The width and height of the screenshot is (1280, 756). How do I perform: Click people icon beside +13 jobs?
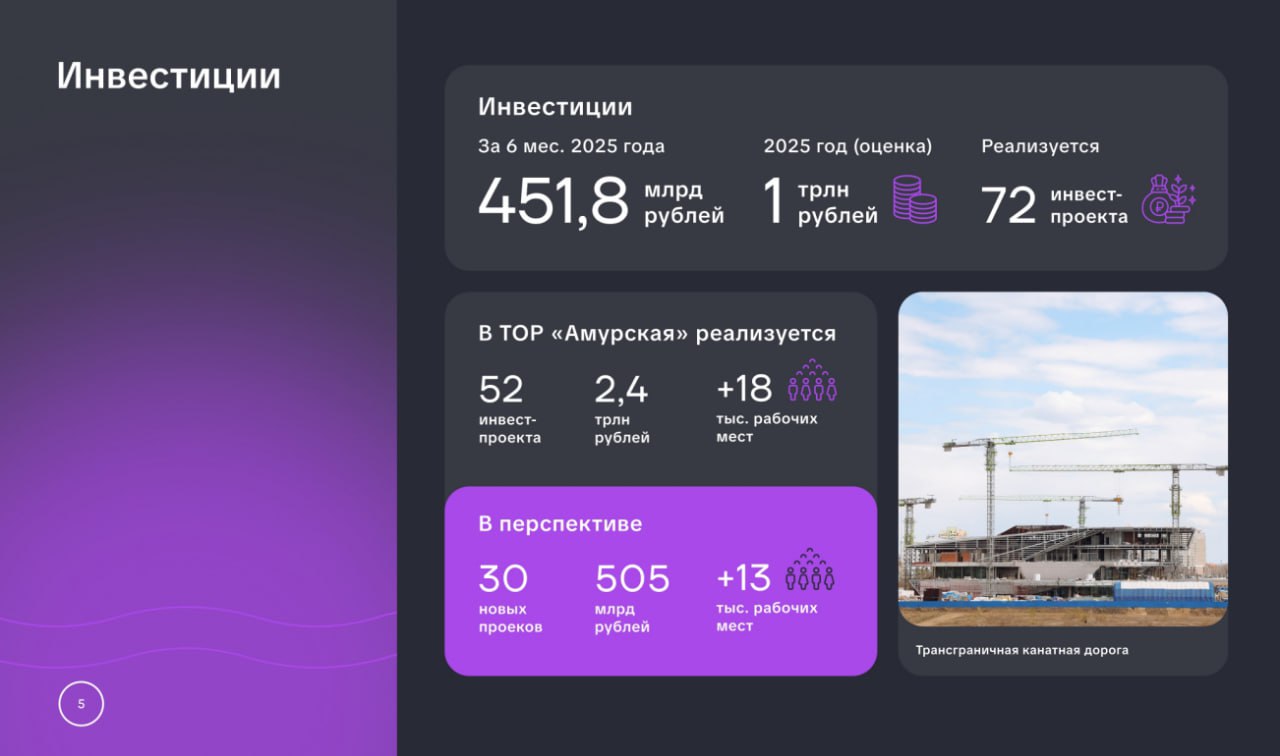tap(810, 570)
